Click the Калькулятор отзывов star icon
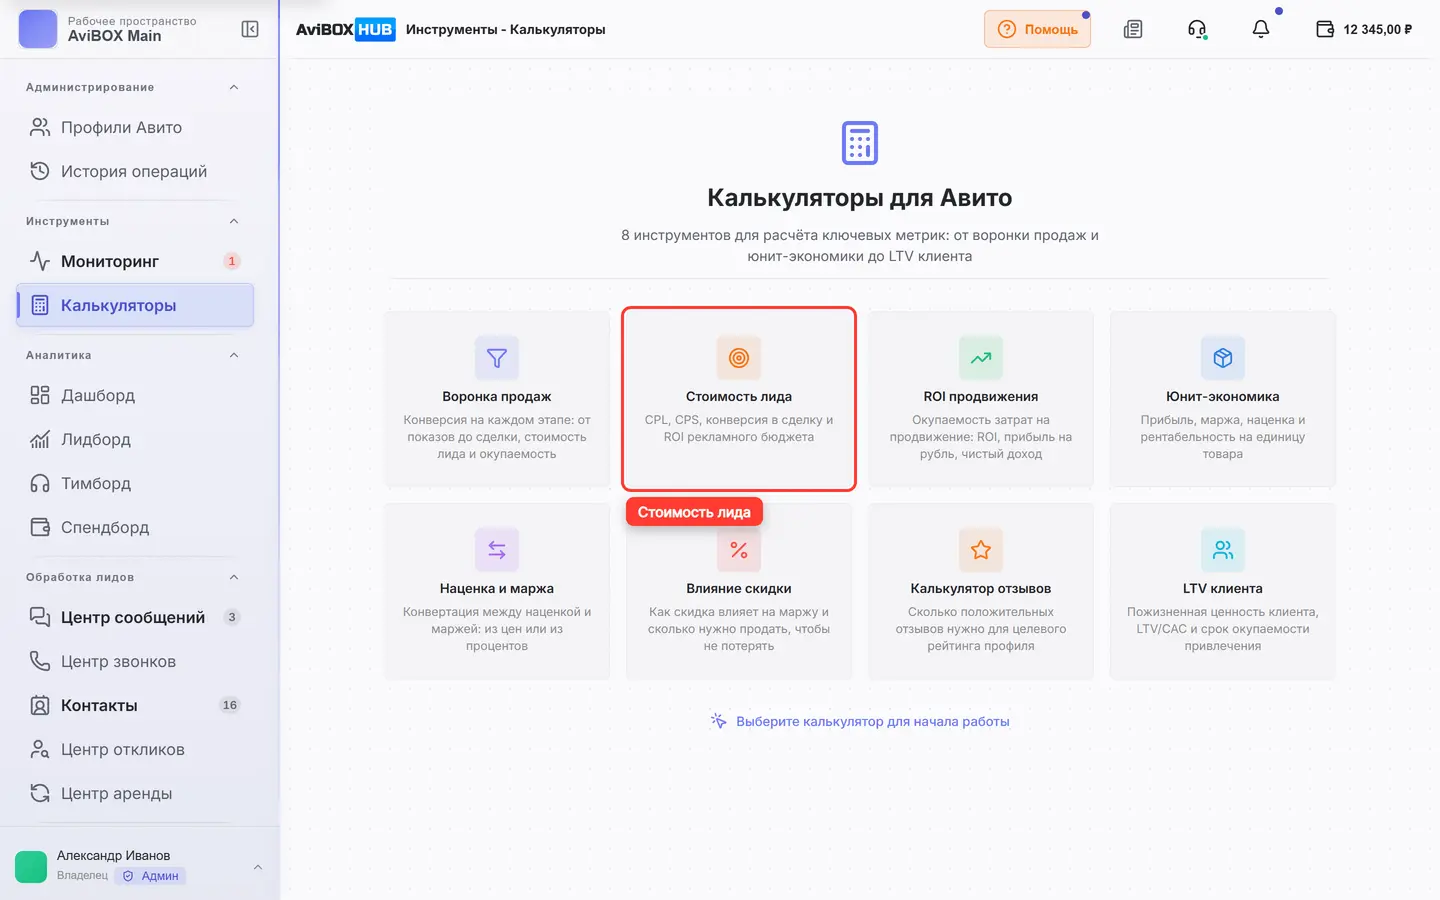Screen dimensions: 1440x900 pos(981,550)
